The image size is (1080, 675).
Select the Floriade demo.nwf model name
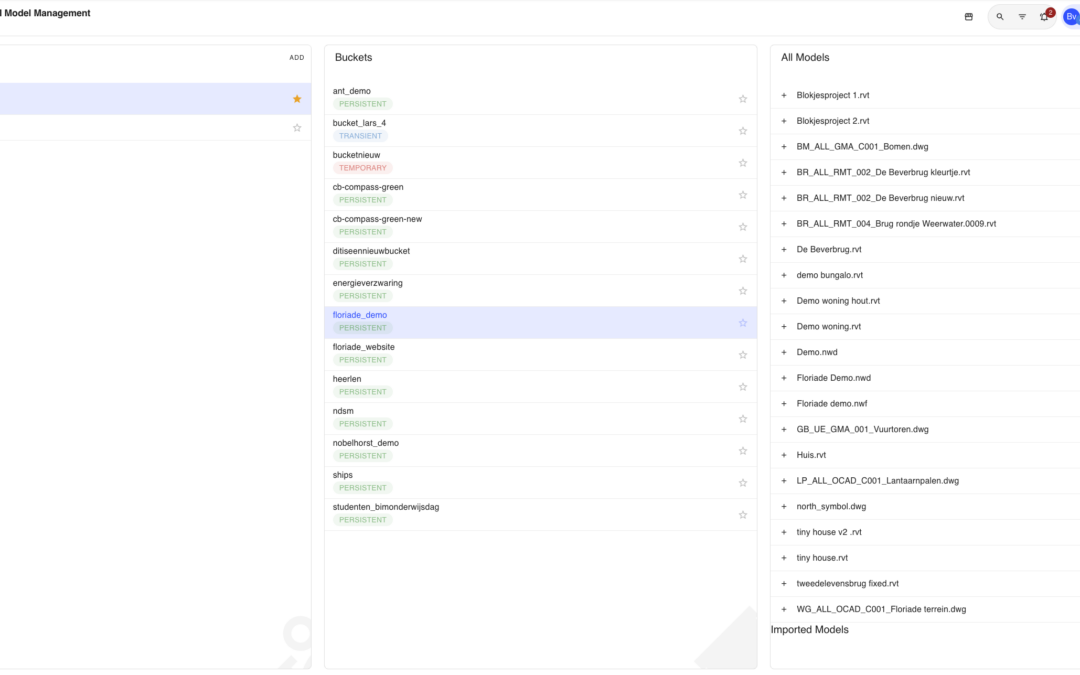click(832, 404)
